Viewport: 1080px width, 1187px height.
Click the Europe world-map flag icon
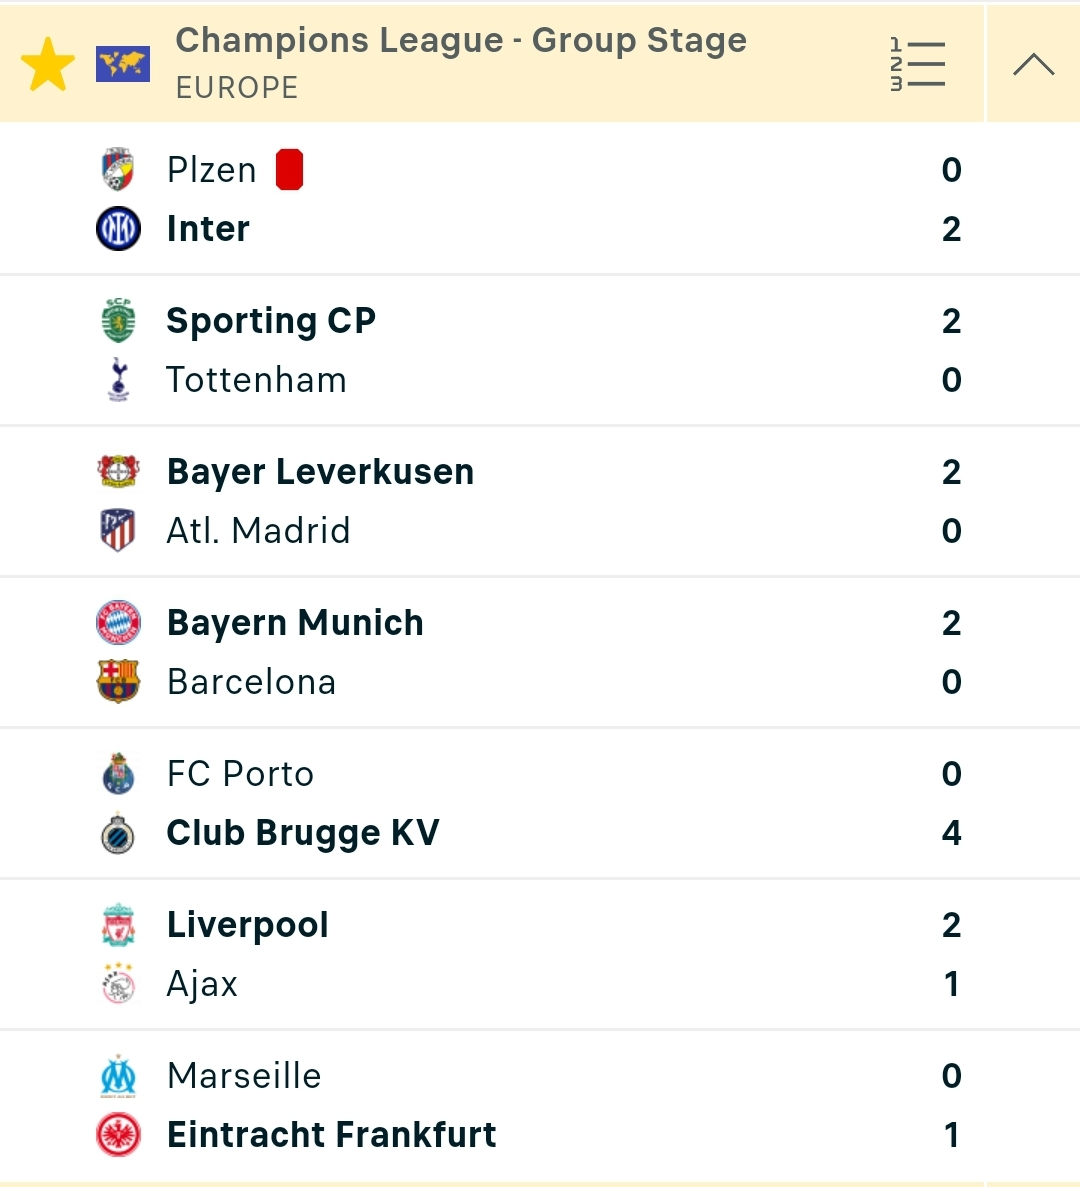[123, 64]
